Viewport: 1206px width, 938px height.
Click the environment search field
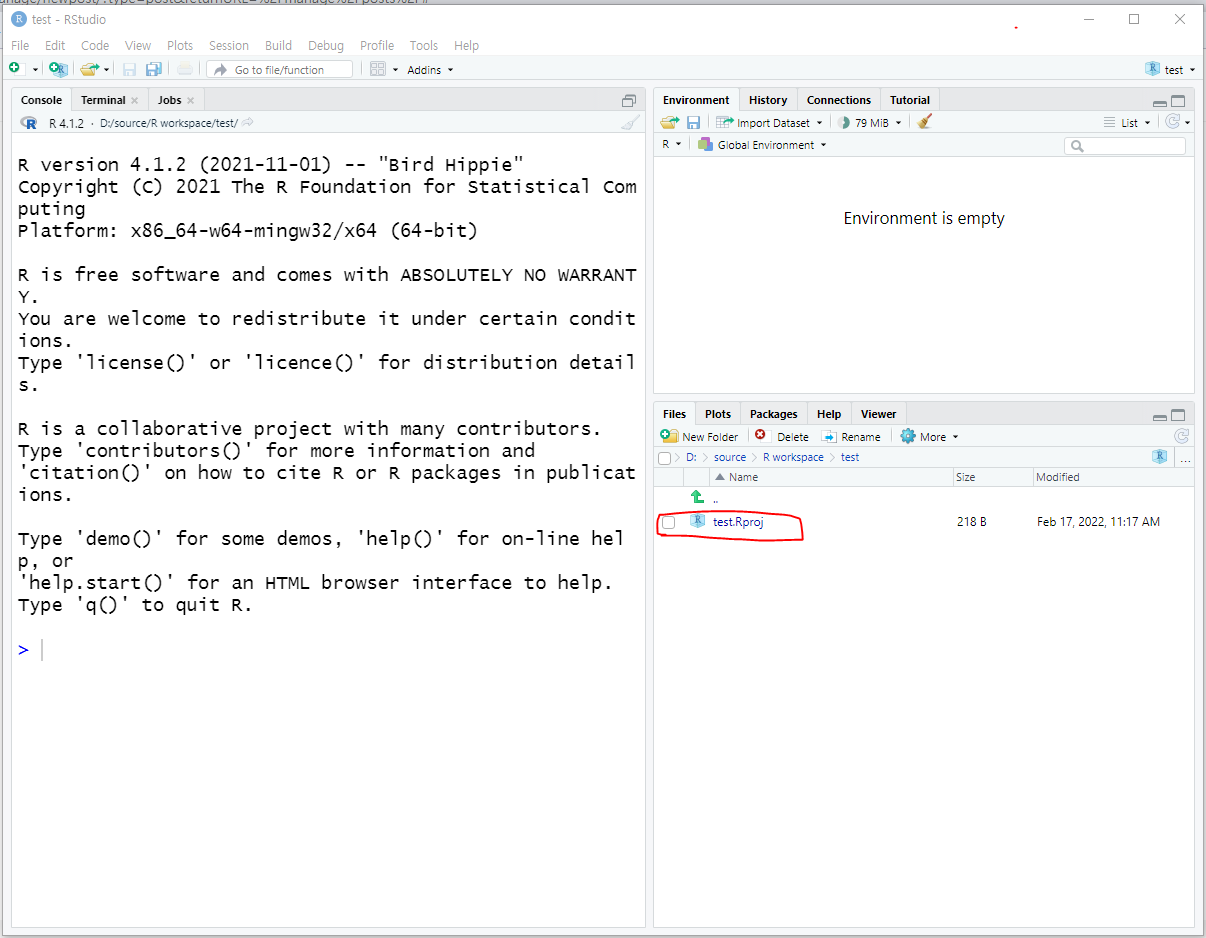click(1125, 146)
